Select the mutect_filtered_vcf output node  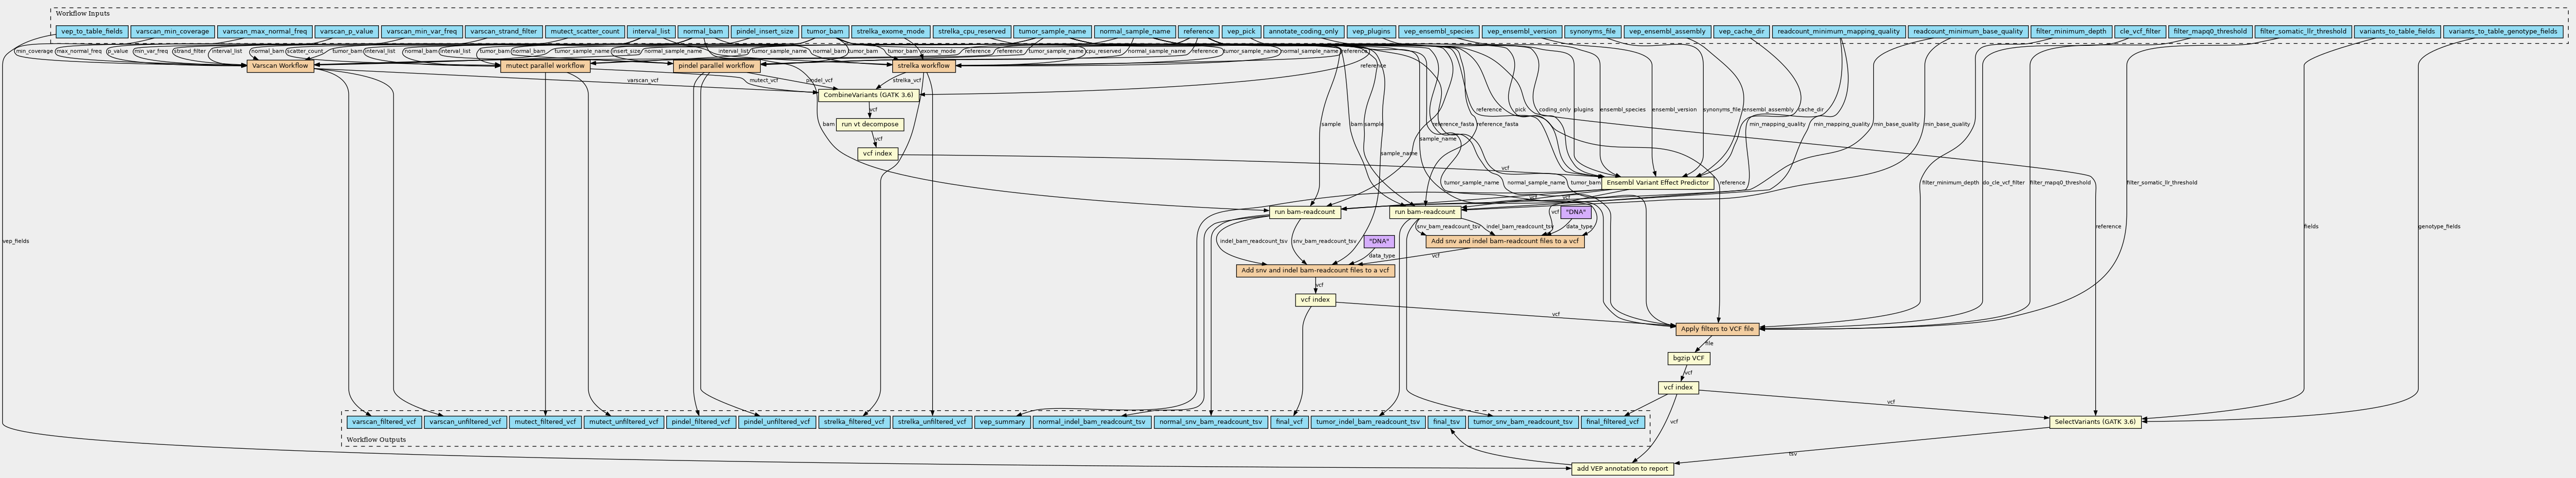546,422
